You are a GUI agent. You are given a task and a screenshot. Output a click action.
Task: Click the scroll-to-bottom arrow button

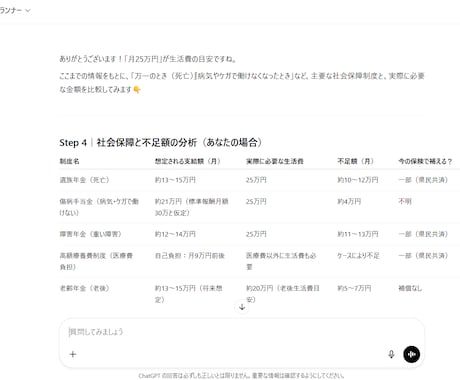(242, 307)
